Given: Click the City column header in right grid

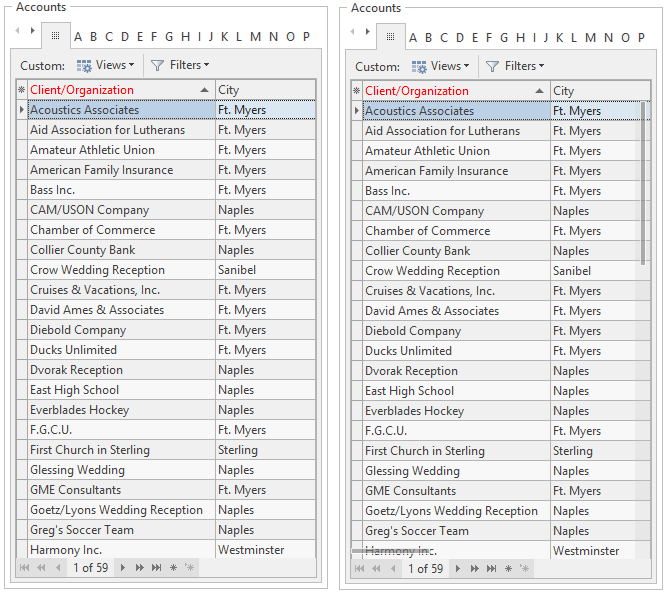Looking at the screenshot, I should pyautogui.click(x=600, y=91).
